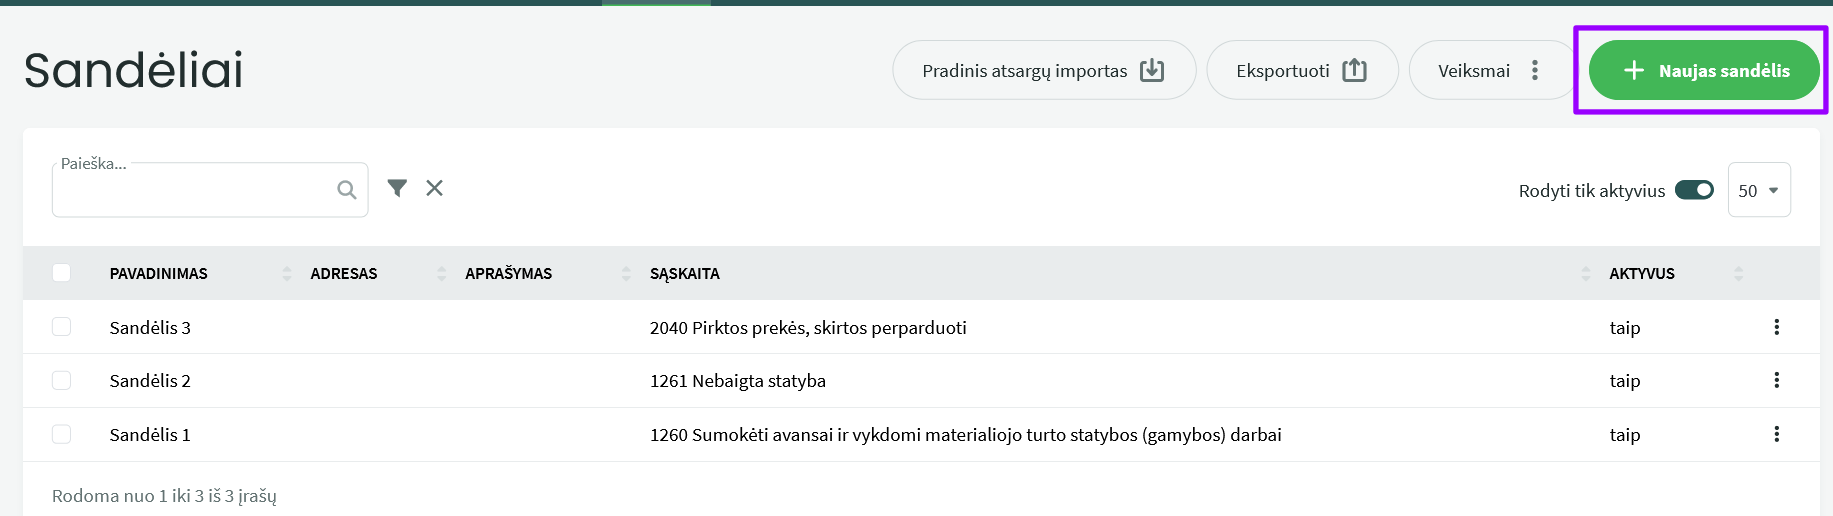The width and height of the screenshot is (1833, 516).
Task: Check the select-all header checkbox
Action: 62,273
